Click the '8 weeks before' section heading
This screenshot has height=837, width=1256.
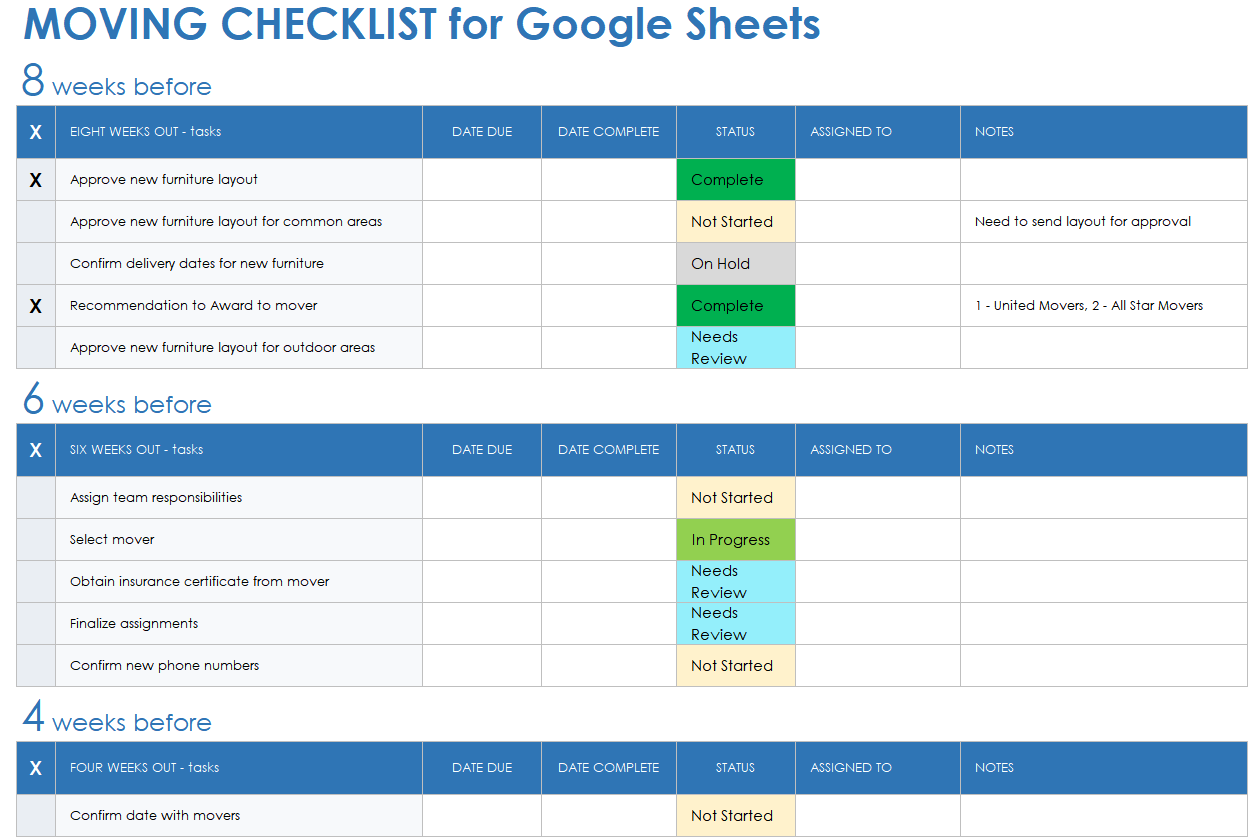(x=117, y=84)
